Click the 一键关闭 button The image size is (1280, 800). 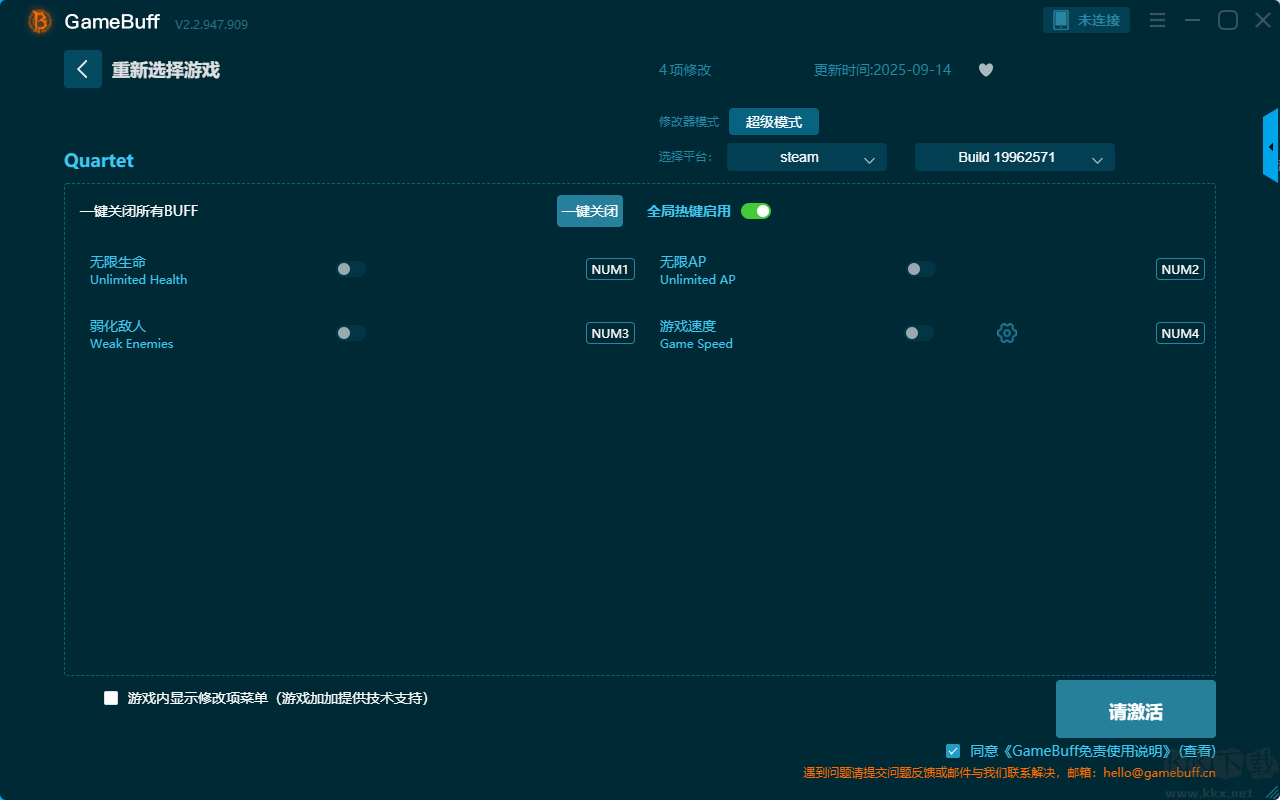pos(589,211)
